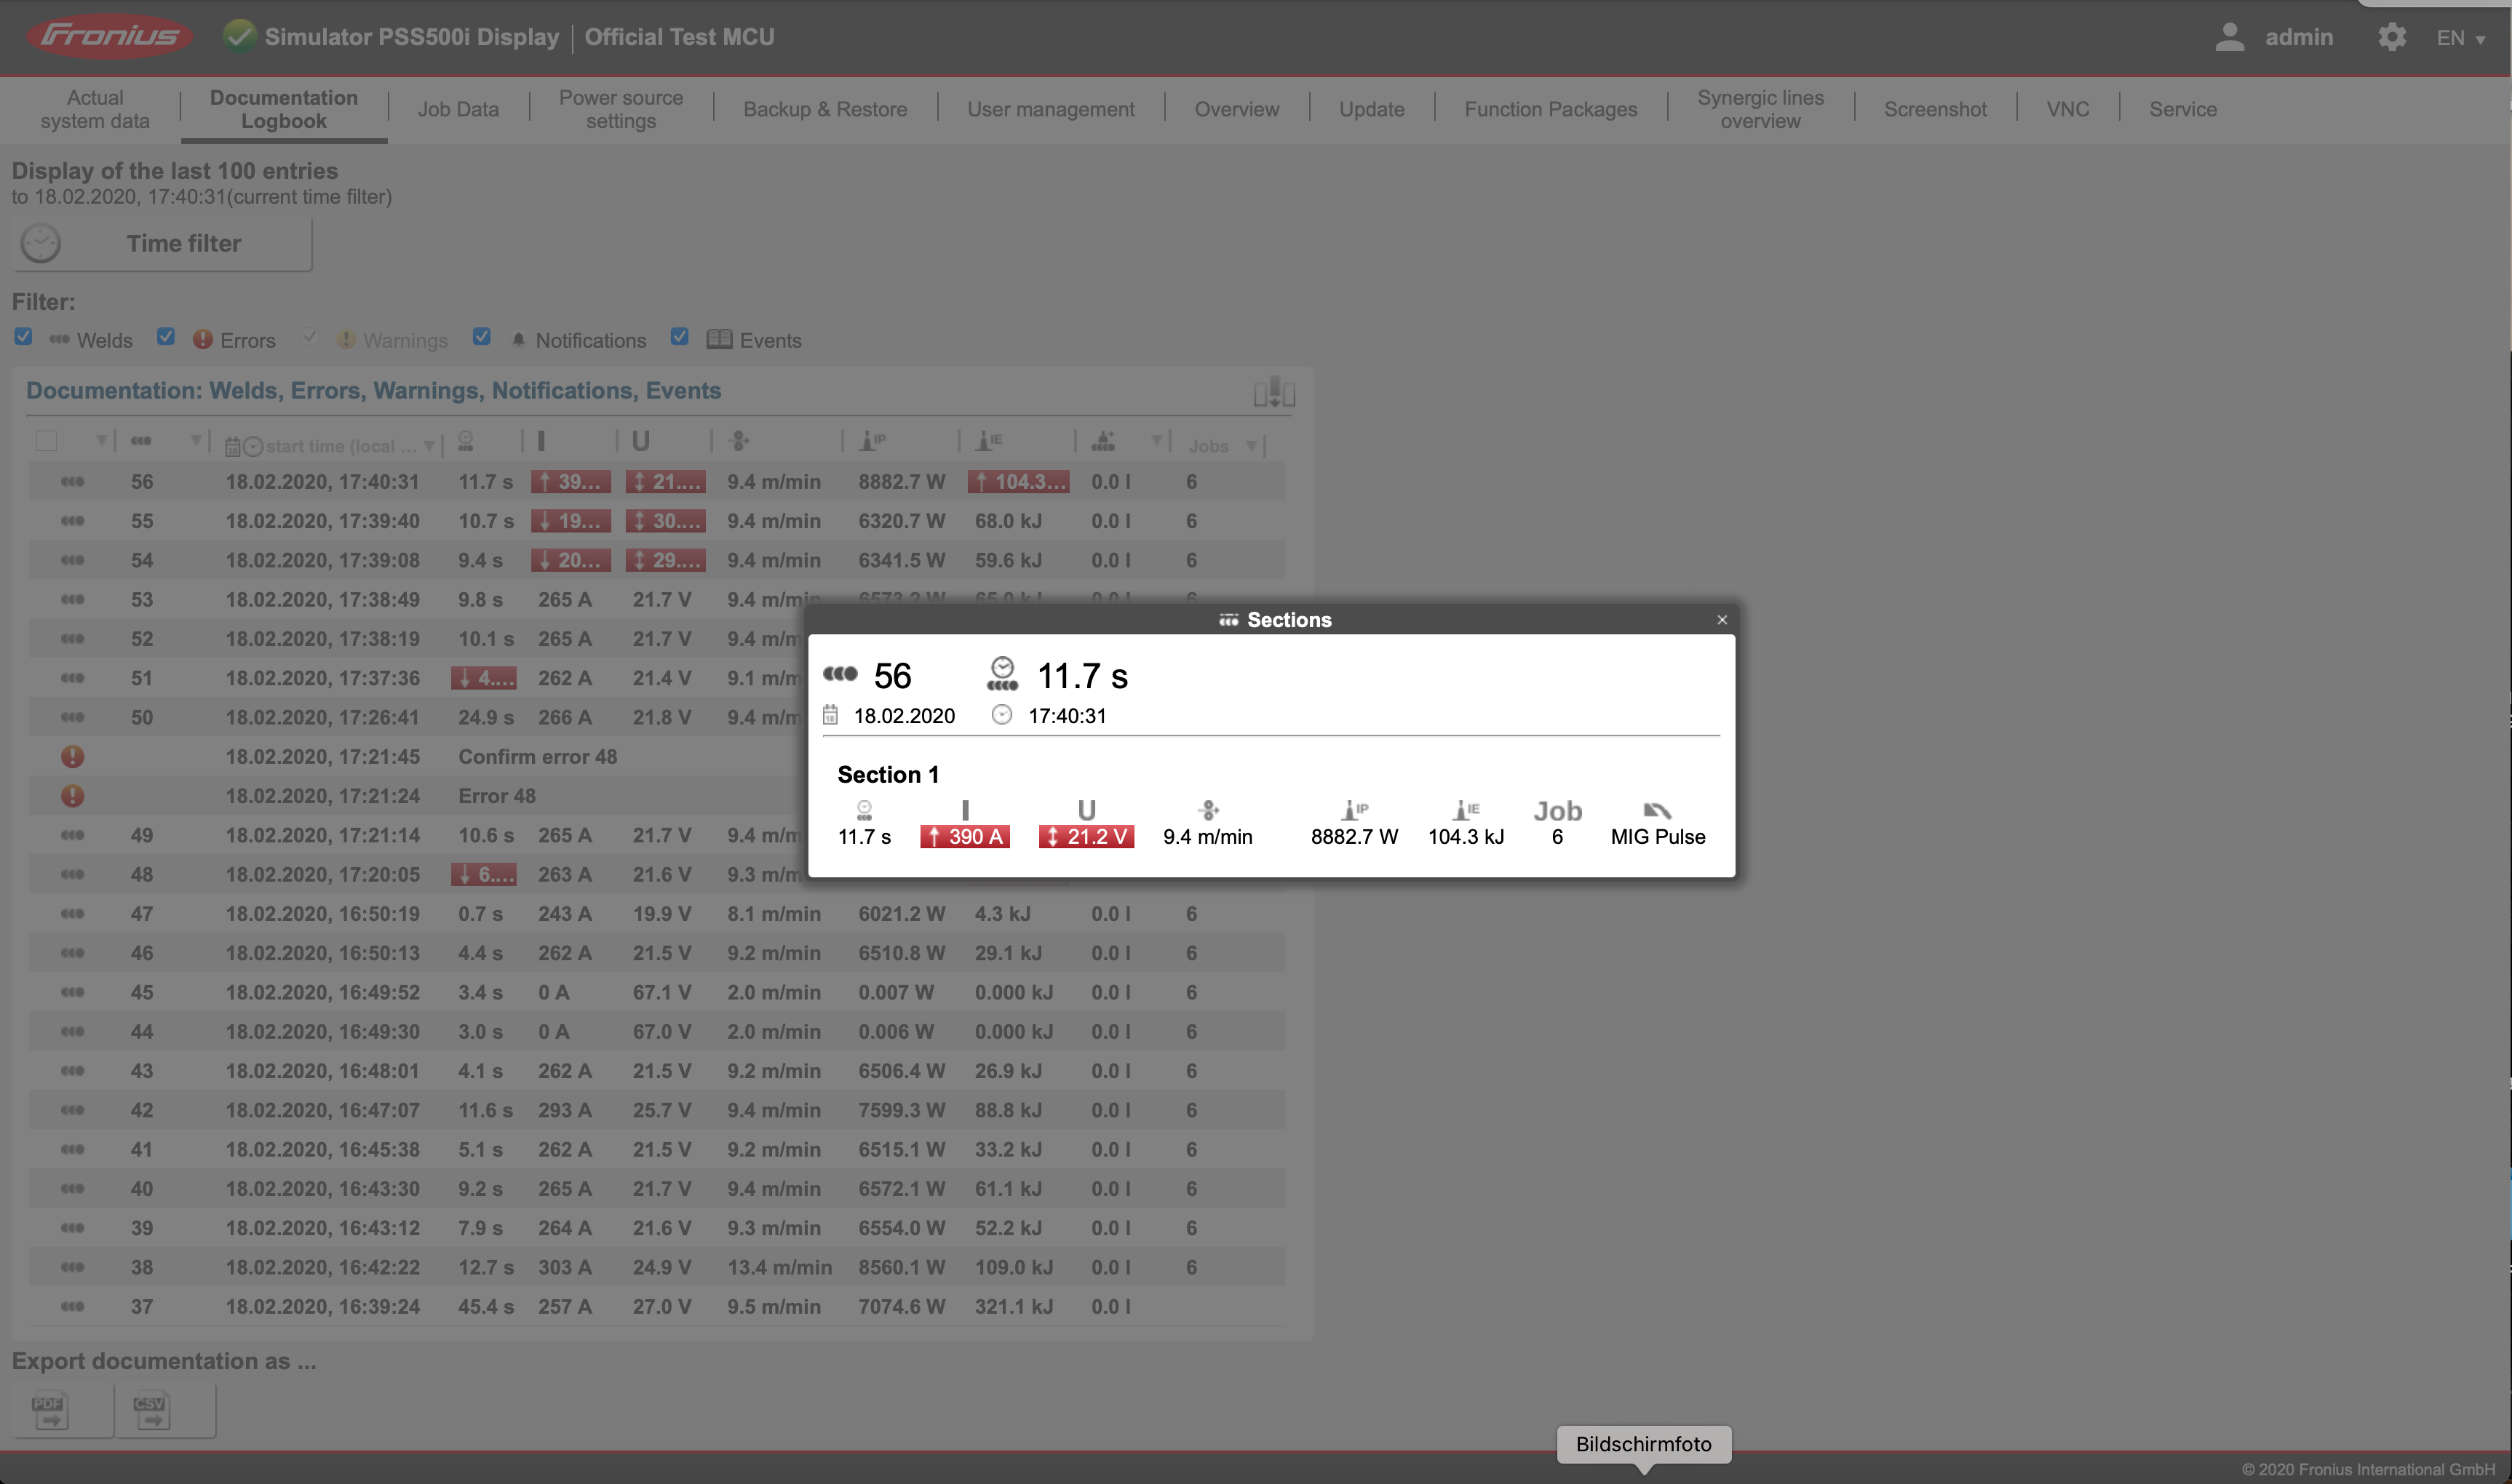This screenshot has width=2512, height=1484.
Task: Click the error icon next to Error 48
Action: (x=72, y=796)
